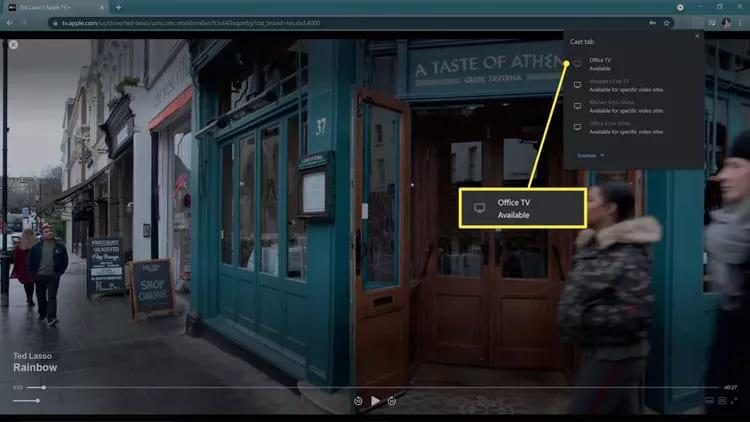Click the round icon in the title bar
Viewport: 750px width, 422px height.
(680, 7)
